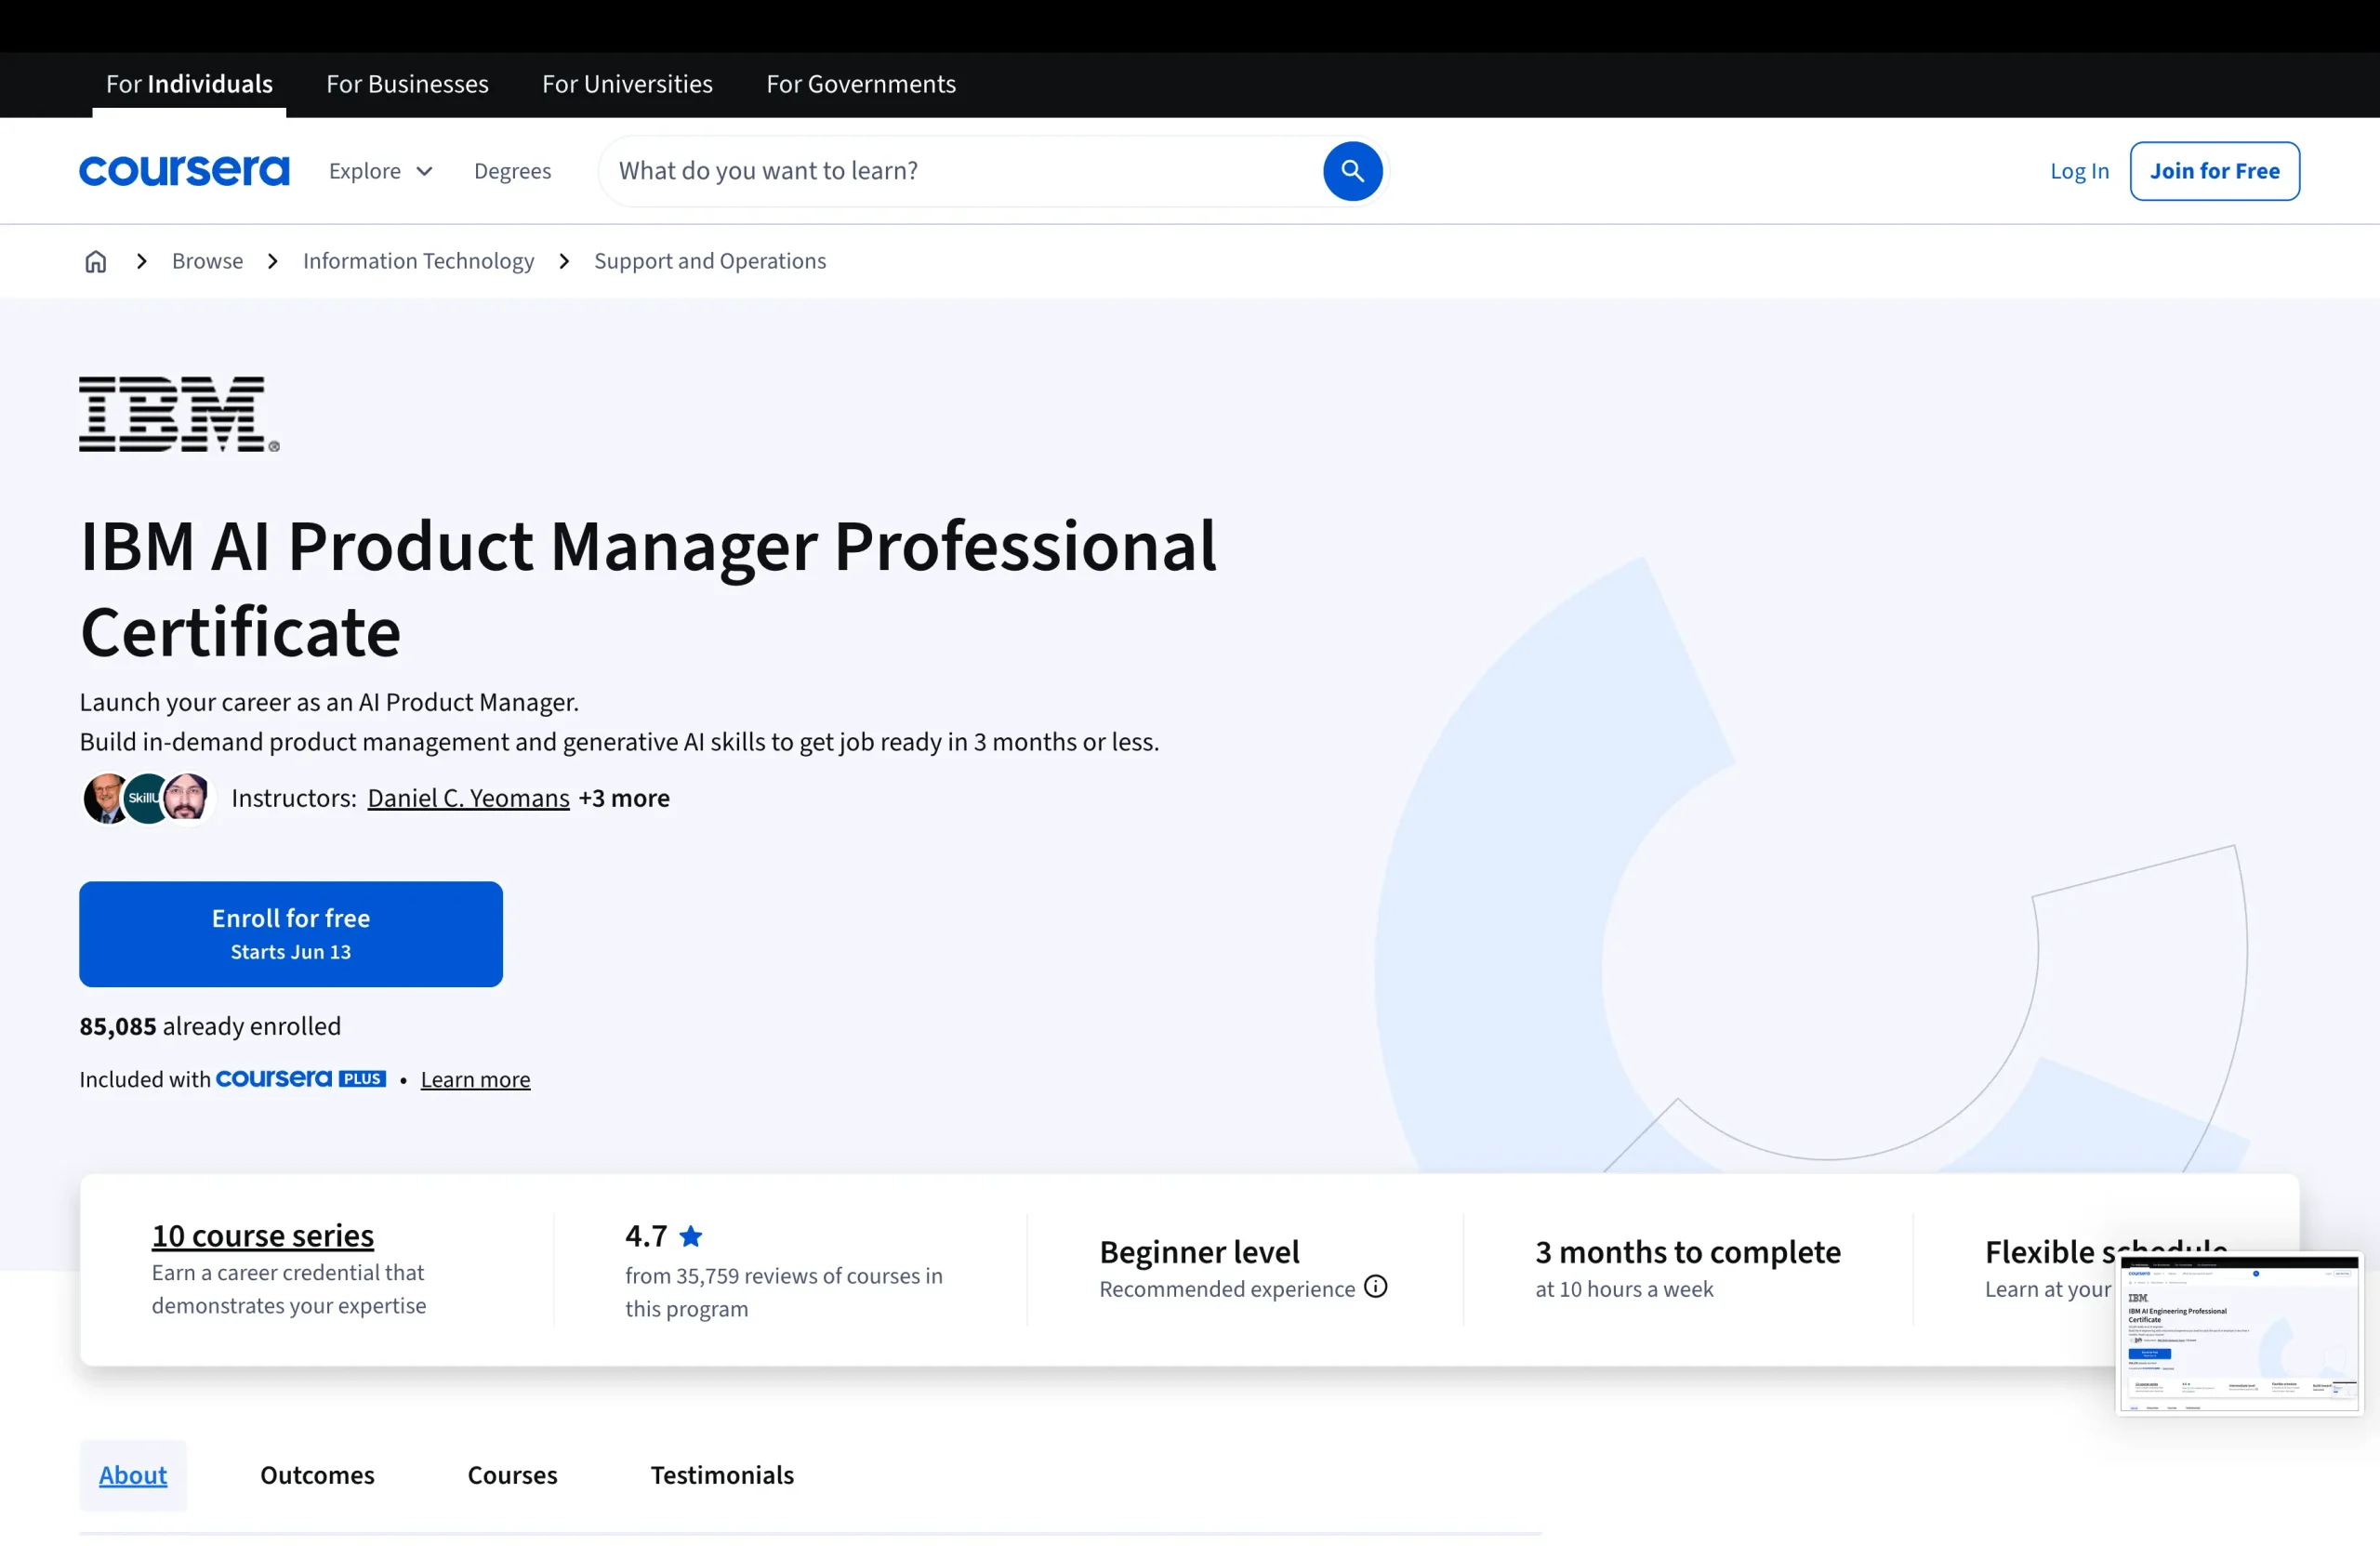2380x1546 pixels.
Task: Click Information Technology breadcrumb
Action: 418,261
